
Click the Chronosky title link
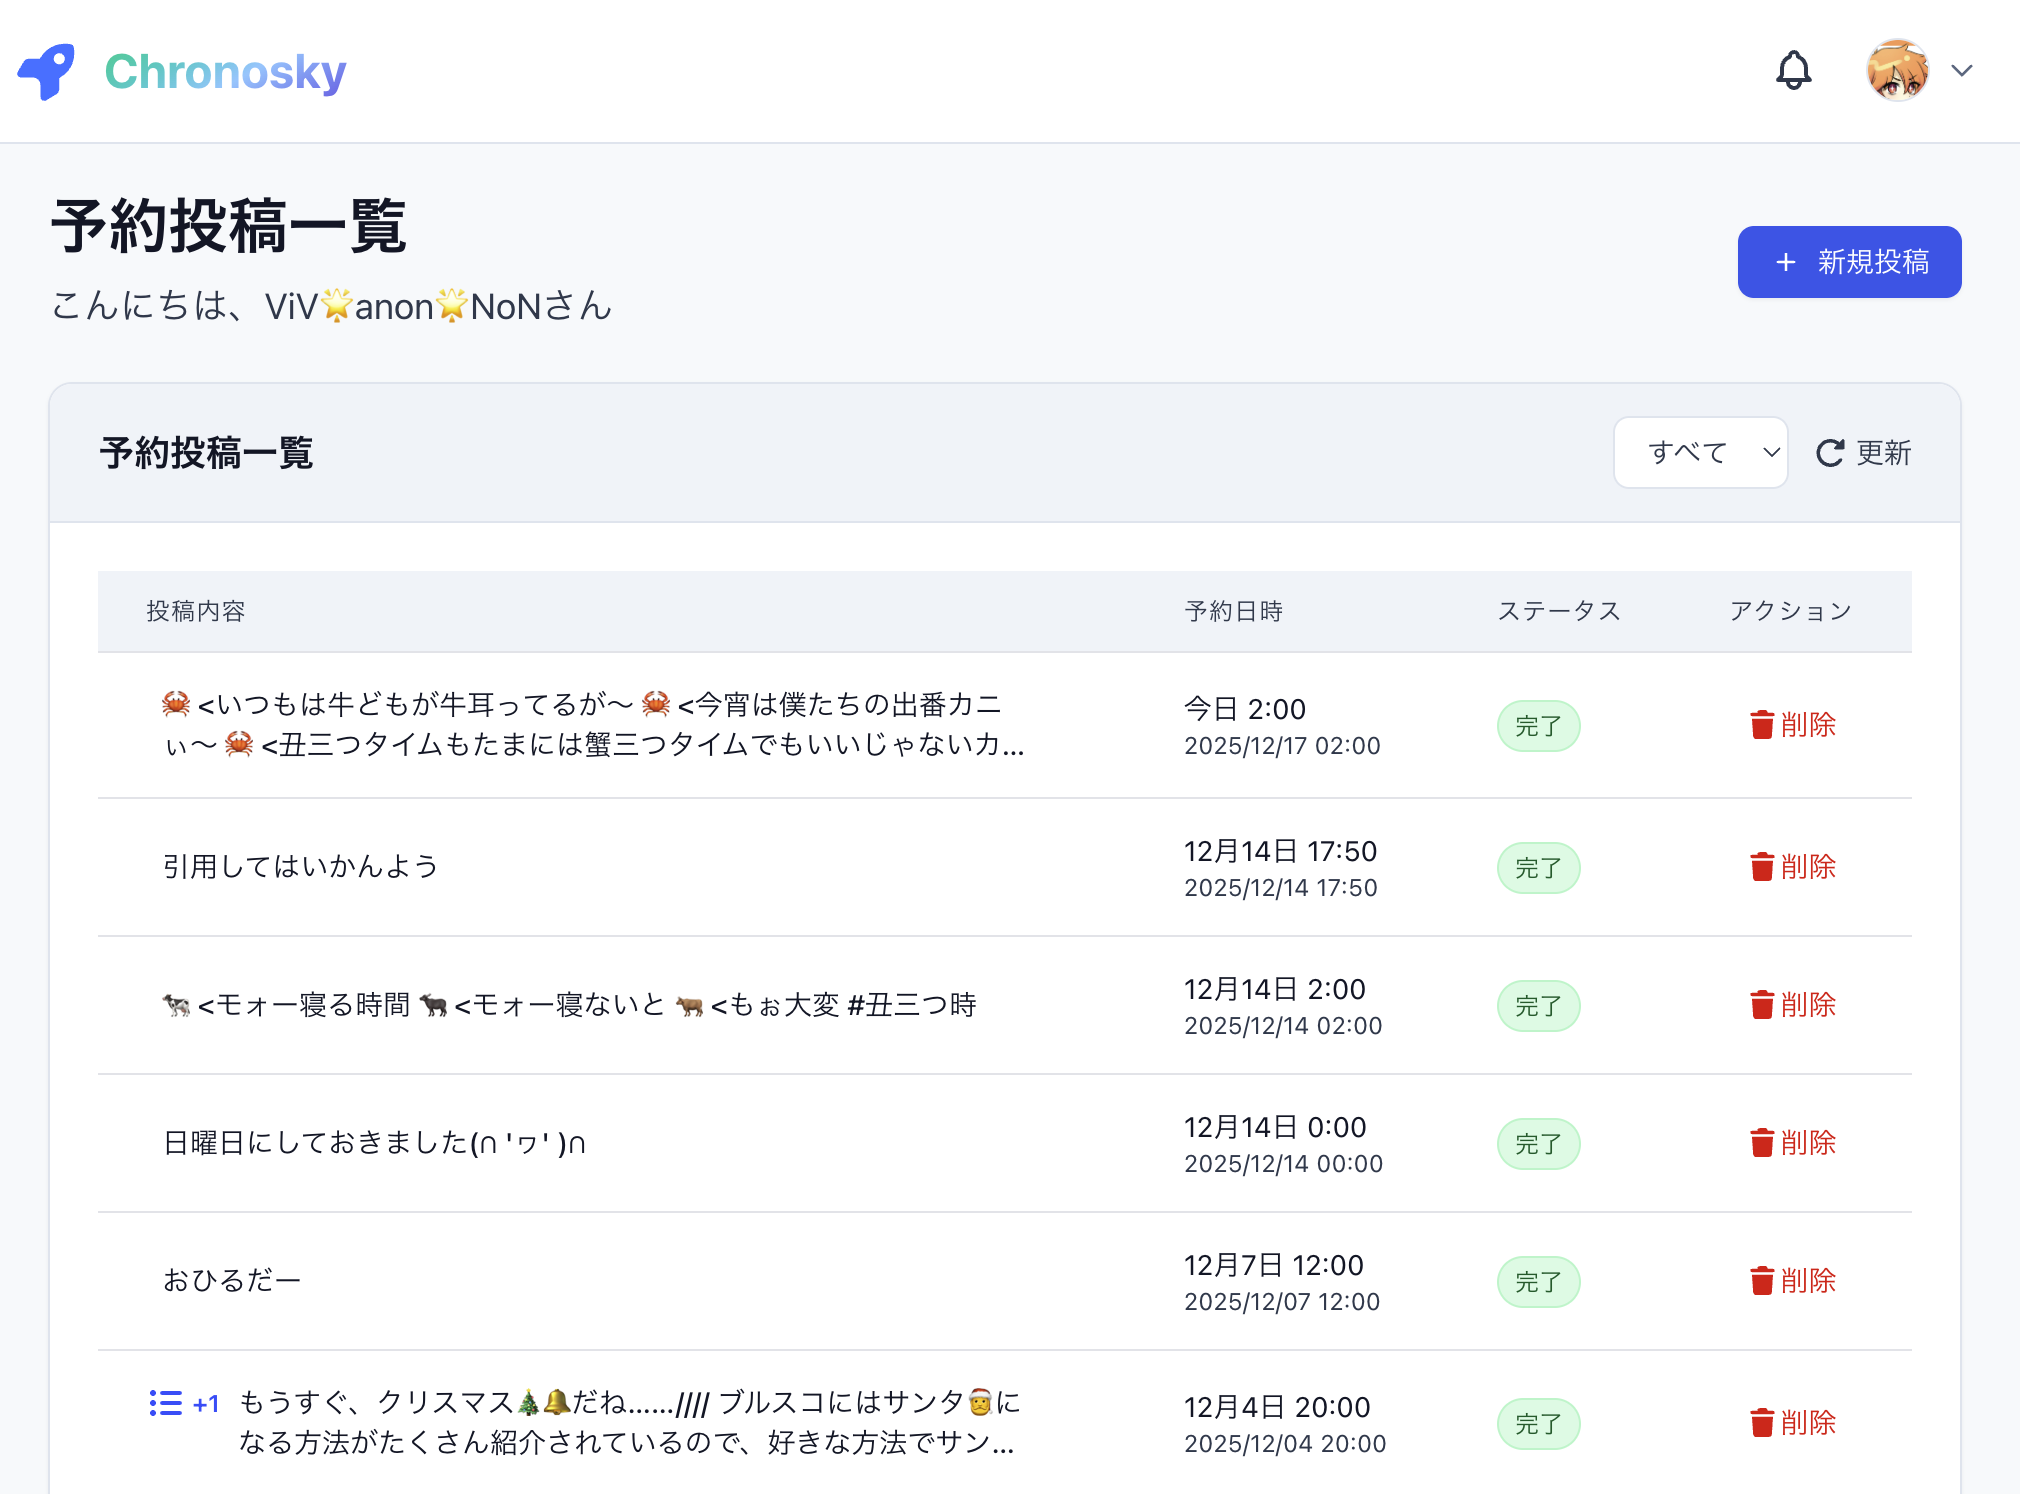click(x=225, y=72)
